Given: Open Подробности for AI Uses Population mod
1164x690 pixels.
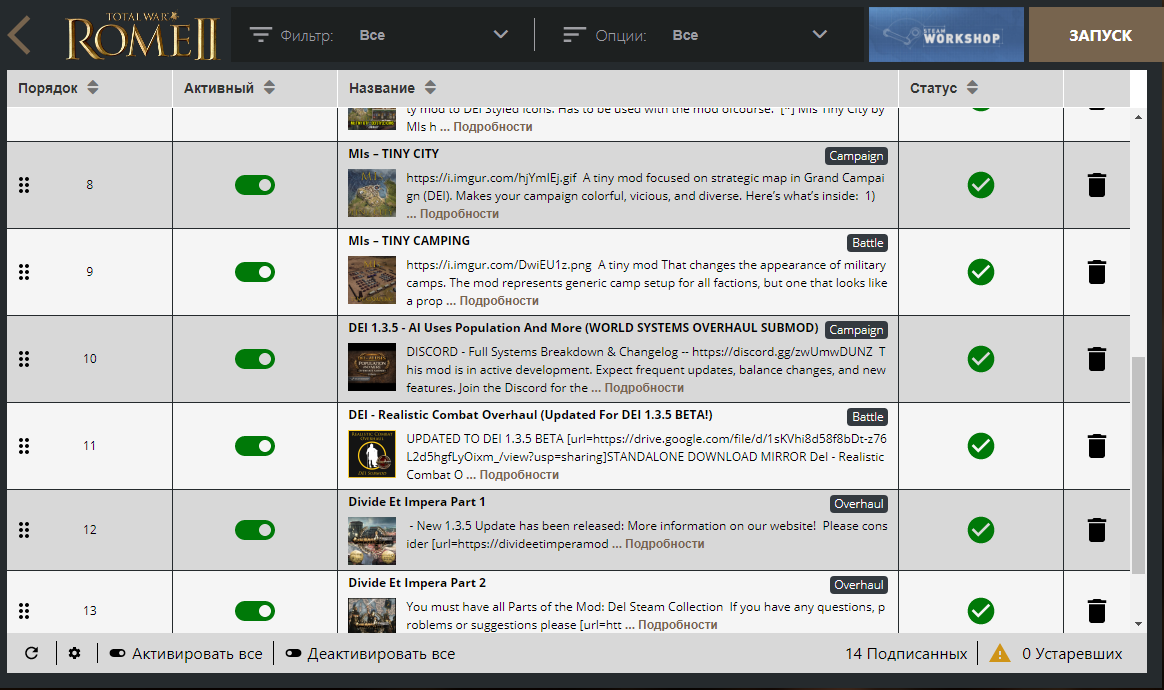Looking at the screenshot, I should point(644,388).
